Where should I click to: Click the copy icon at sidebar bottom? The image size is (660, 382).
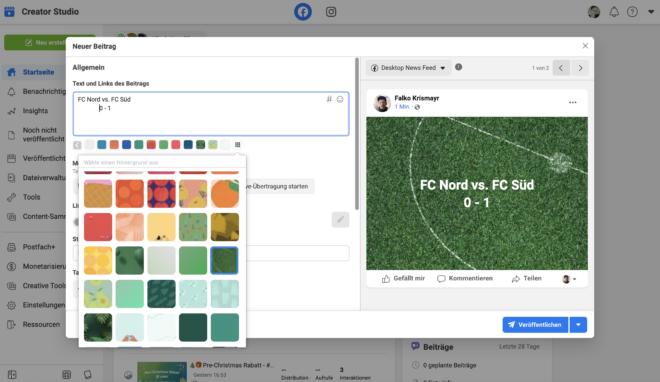[88, 374]
